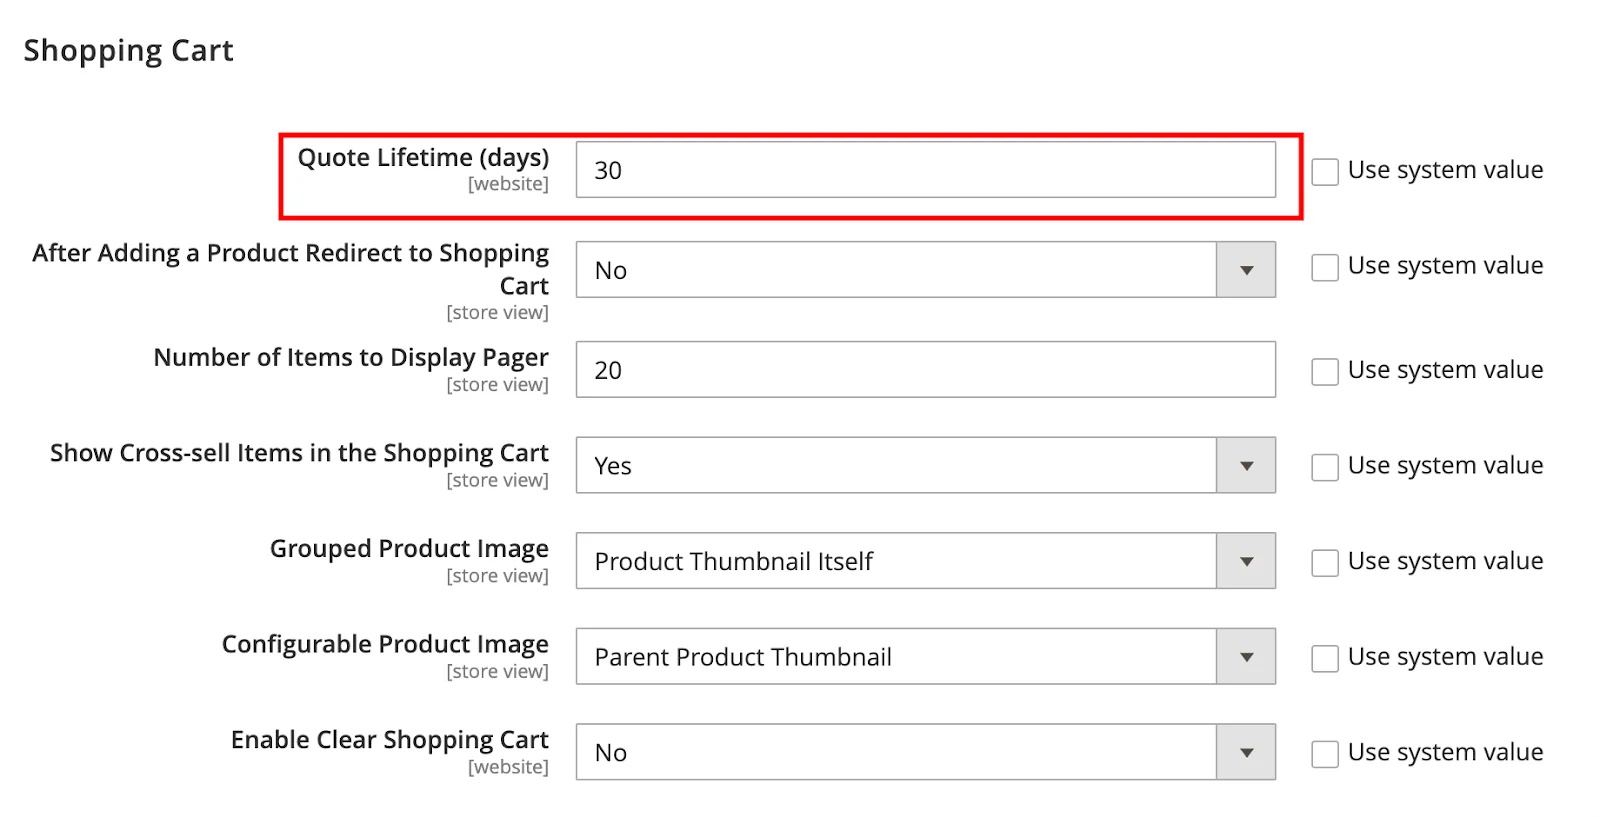Toggle Use system value for Grouped Product Image
This screenshot has height=817, width=1600.
tap(1325, 563)
